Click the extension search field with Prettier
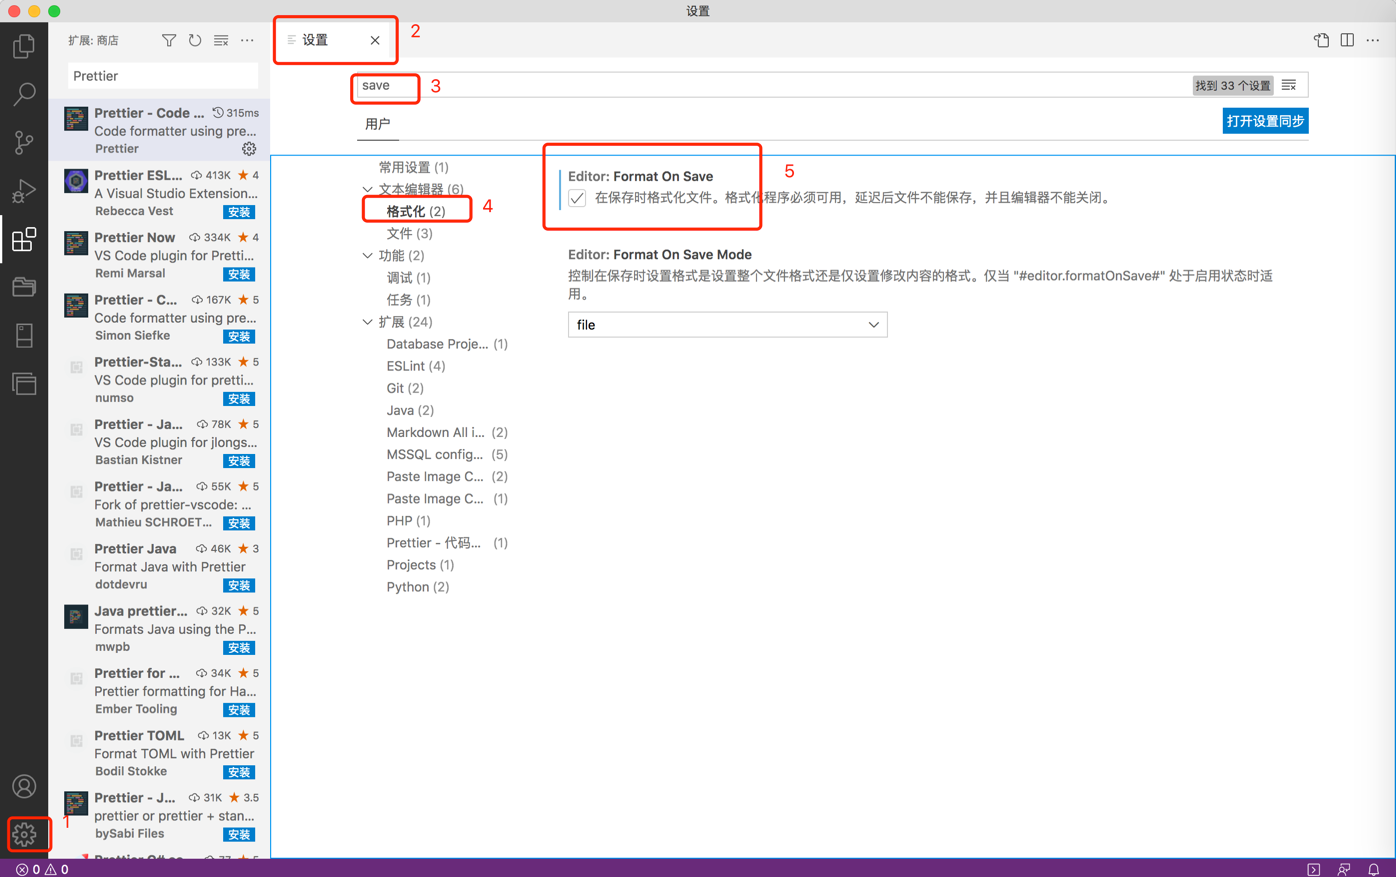The width and height of the screenshot is (1396, 877). pyautogui.click(x=163, y=76)
